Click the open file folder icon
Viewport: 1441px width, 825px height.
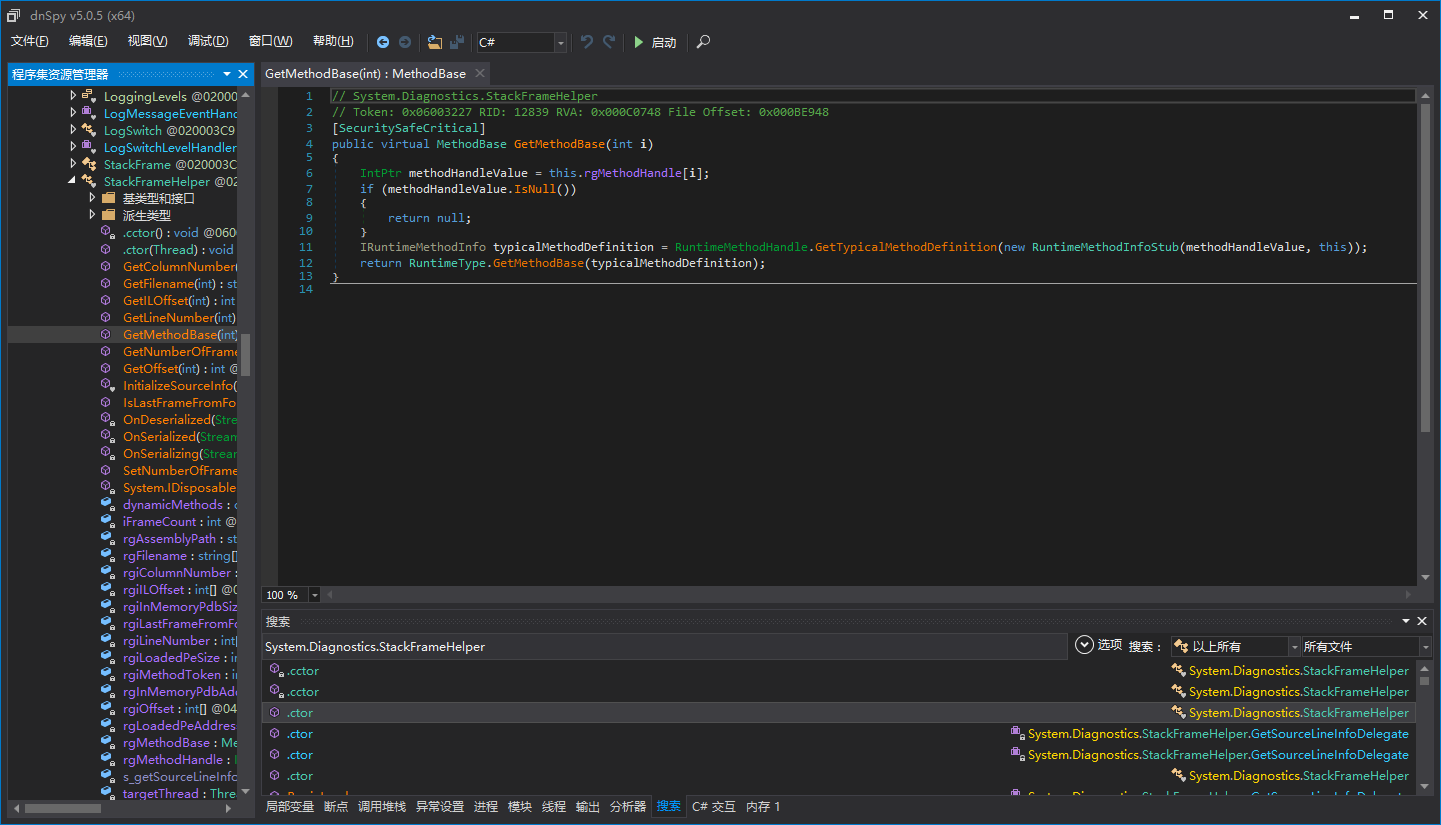(434, 42)
